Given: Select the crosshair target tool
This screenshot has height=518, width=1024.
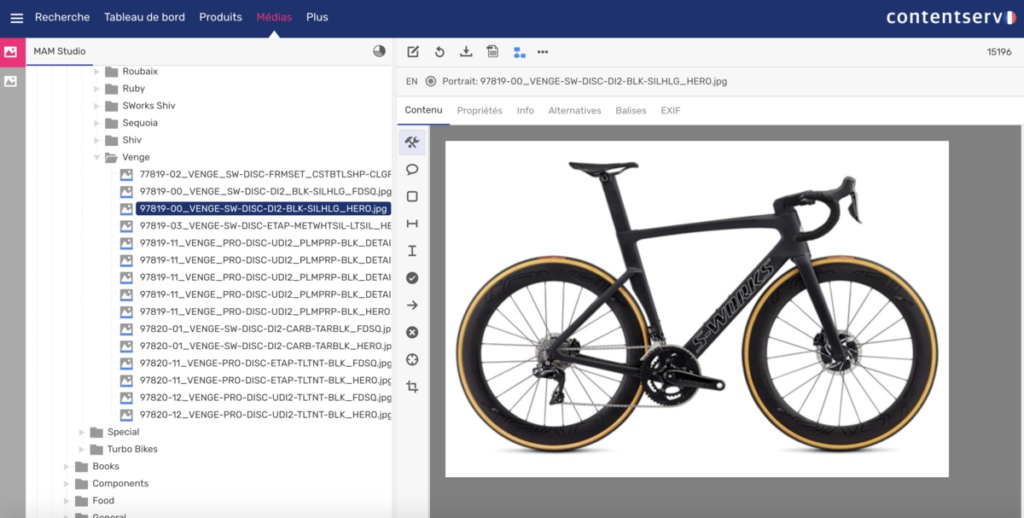Looking at the screenshot, I should [412, 359].
